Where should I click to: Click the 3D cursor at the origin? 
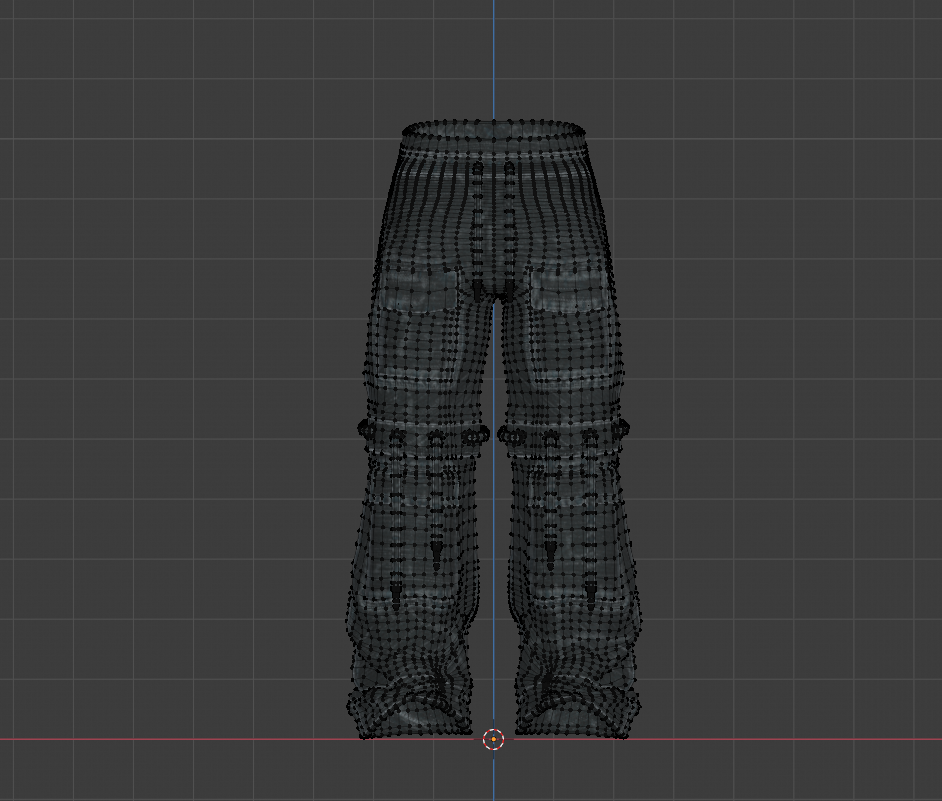[493, 739]
